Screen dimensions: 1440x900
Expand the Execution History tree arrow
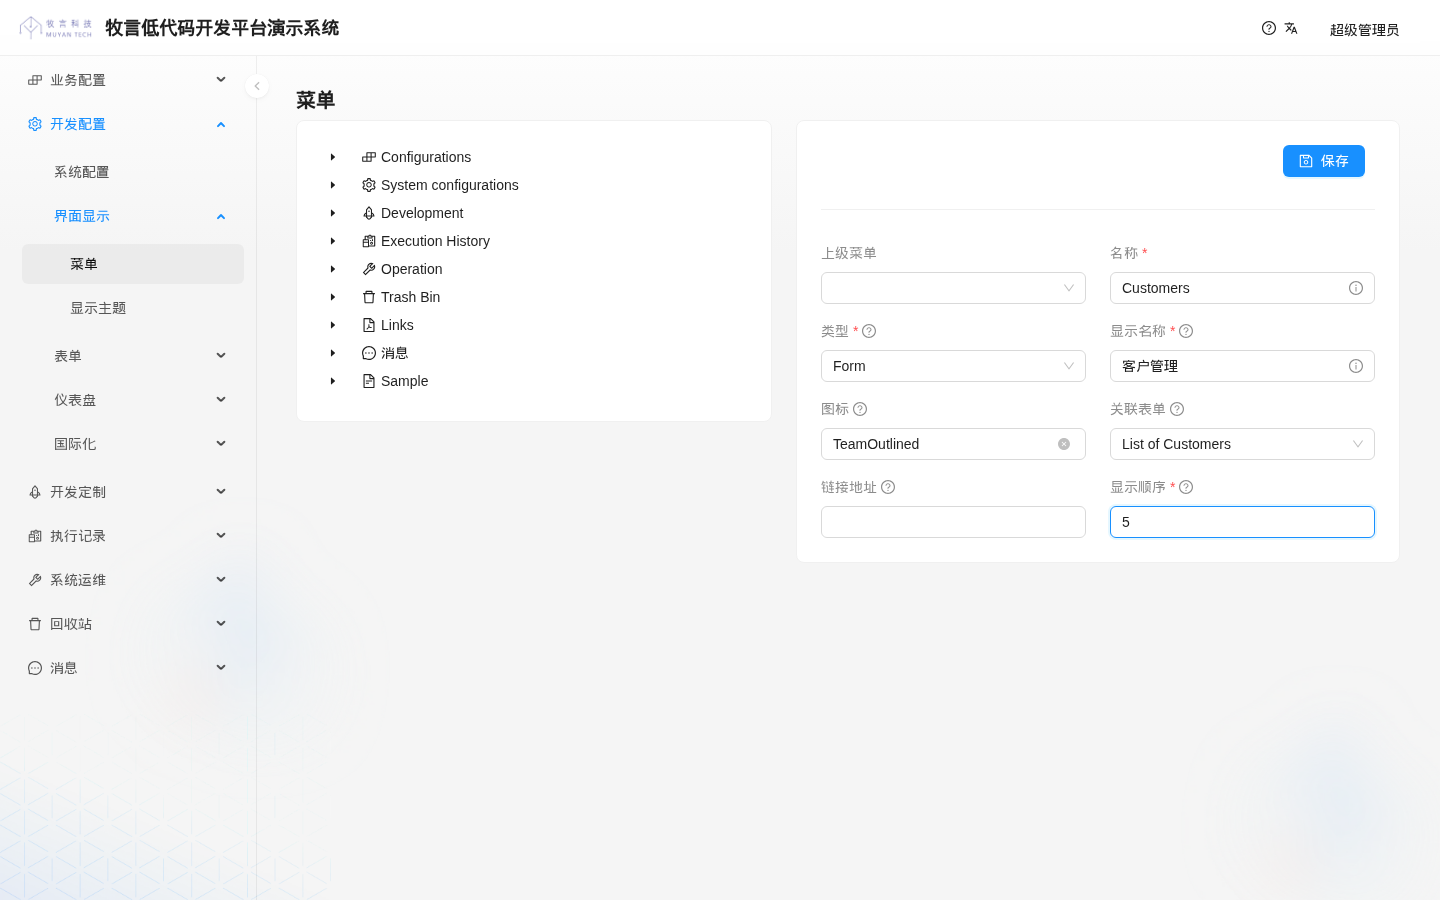pyautogui.click(x=333, y=241)
